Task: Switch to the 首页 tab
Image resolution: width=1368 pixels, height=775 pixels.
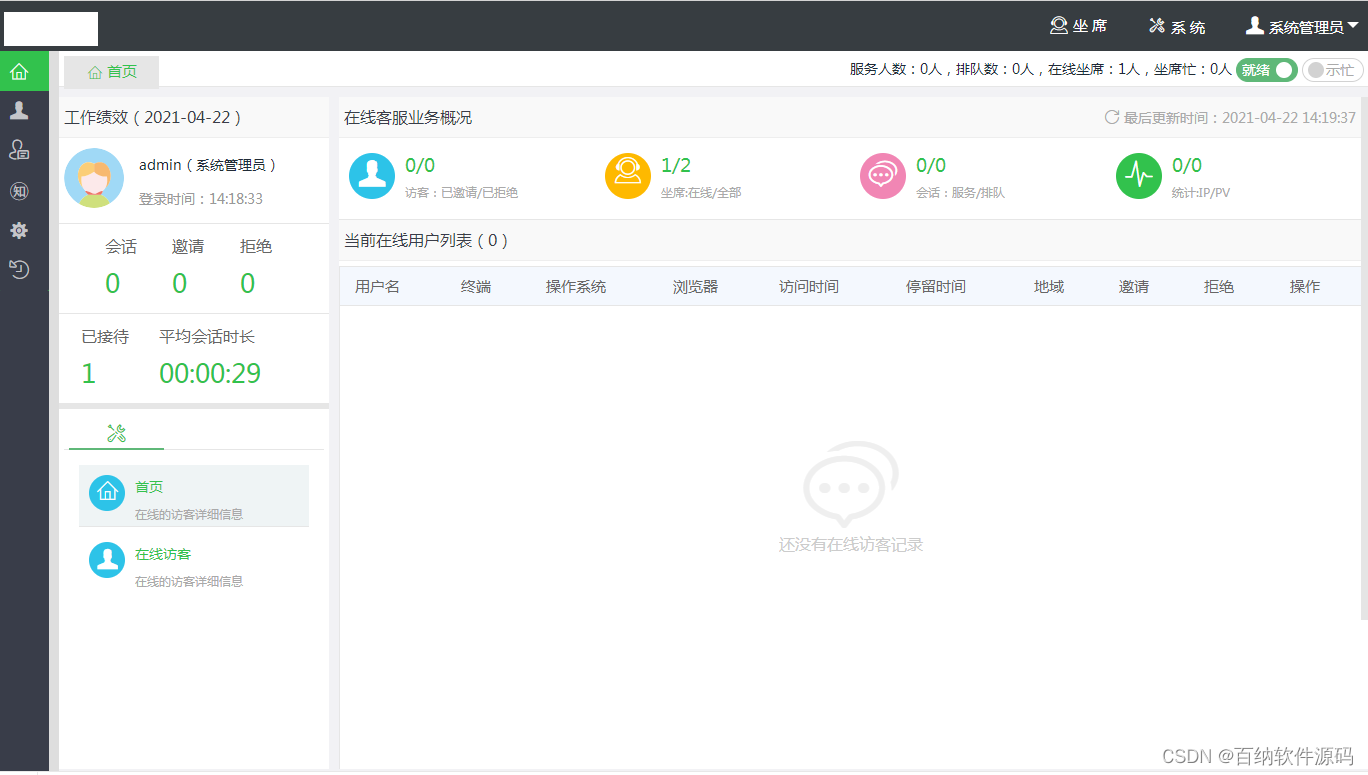Action: coord(112,72)
